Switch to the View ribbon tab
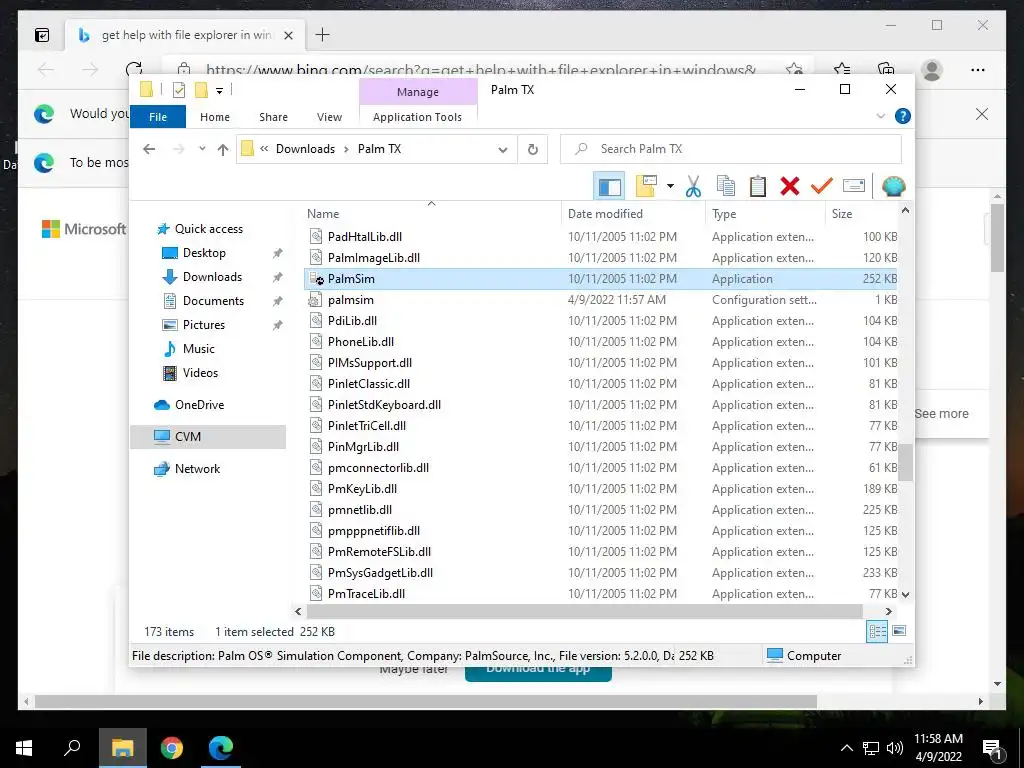The height and width of the screenshot is (768, 1024). [x=329, y=117]
